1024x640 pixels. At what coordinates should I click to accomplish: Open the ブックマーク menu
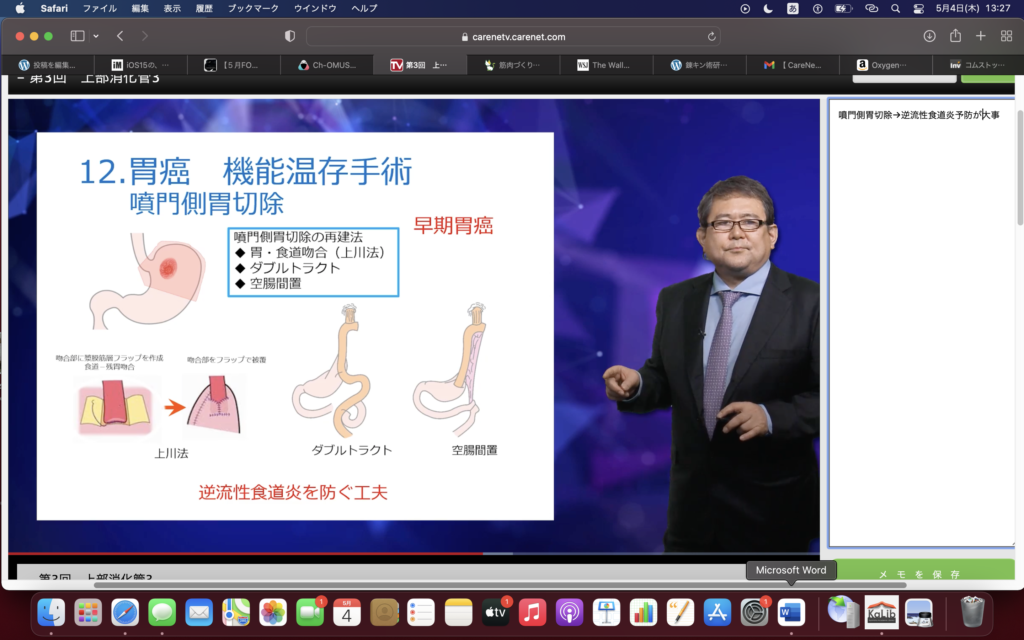252,8
